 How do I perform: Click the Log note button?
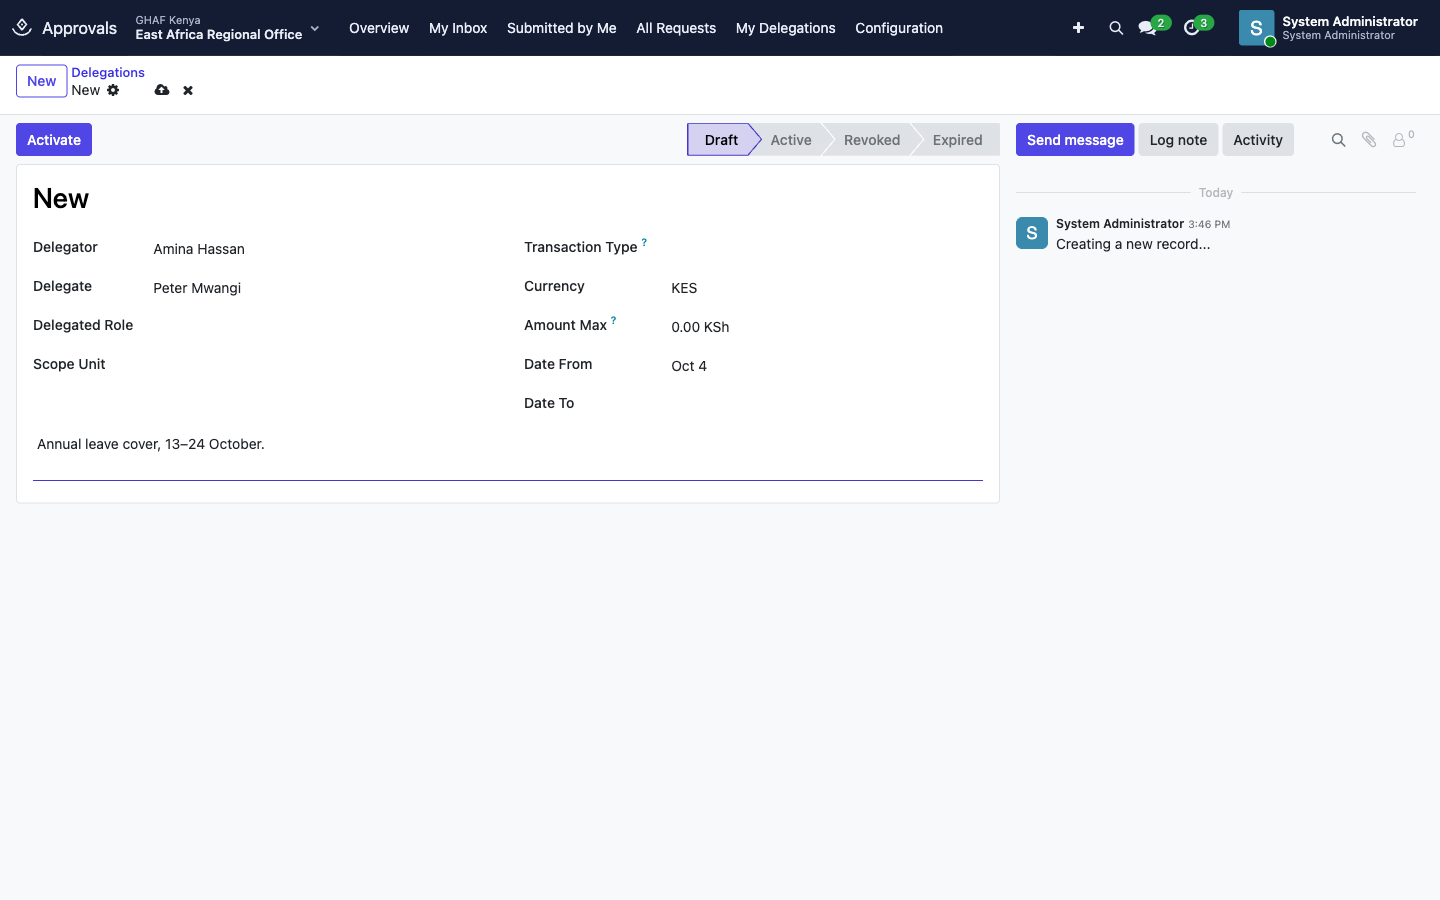1178,140
